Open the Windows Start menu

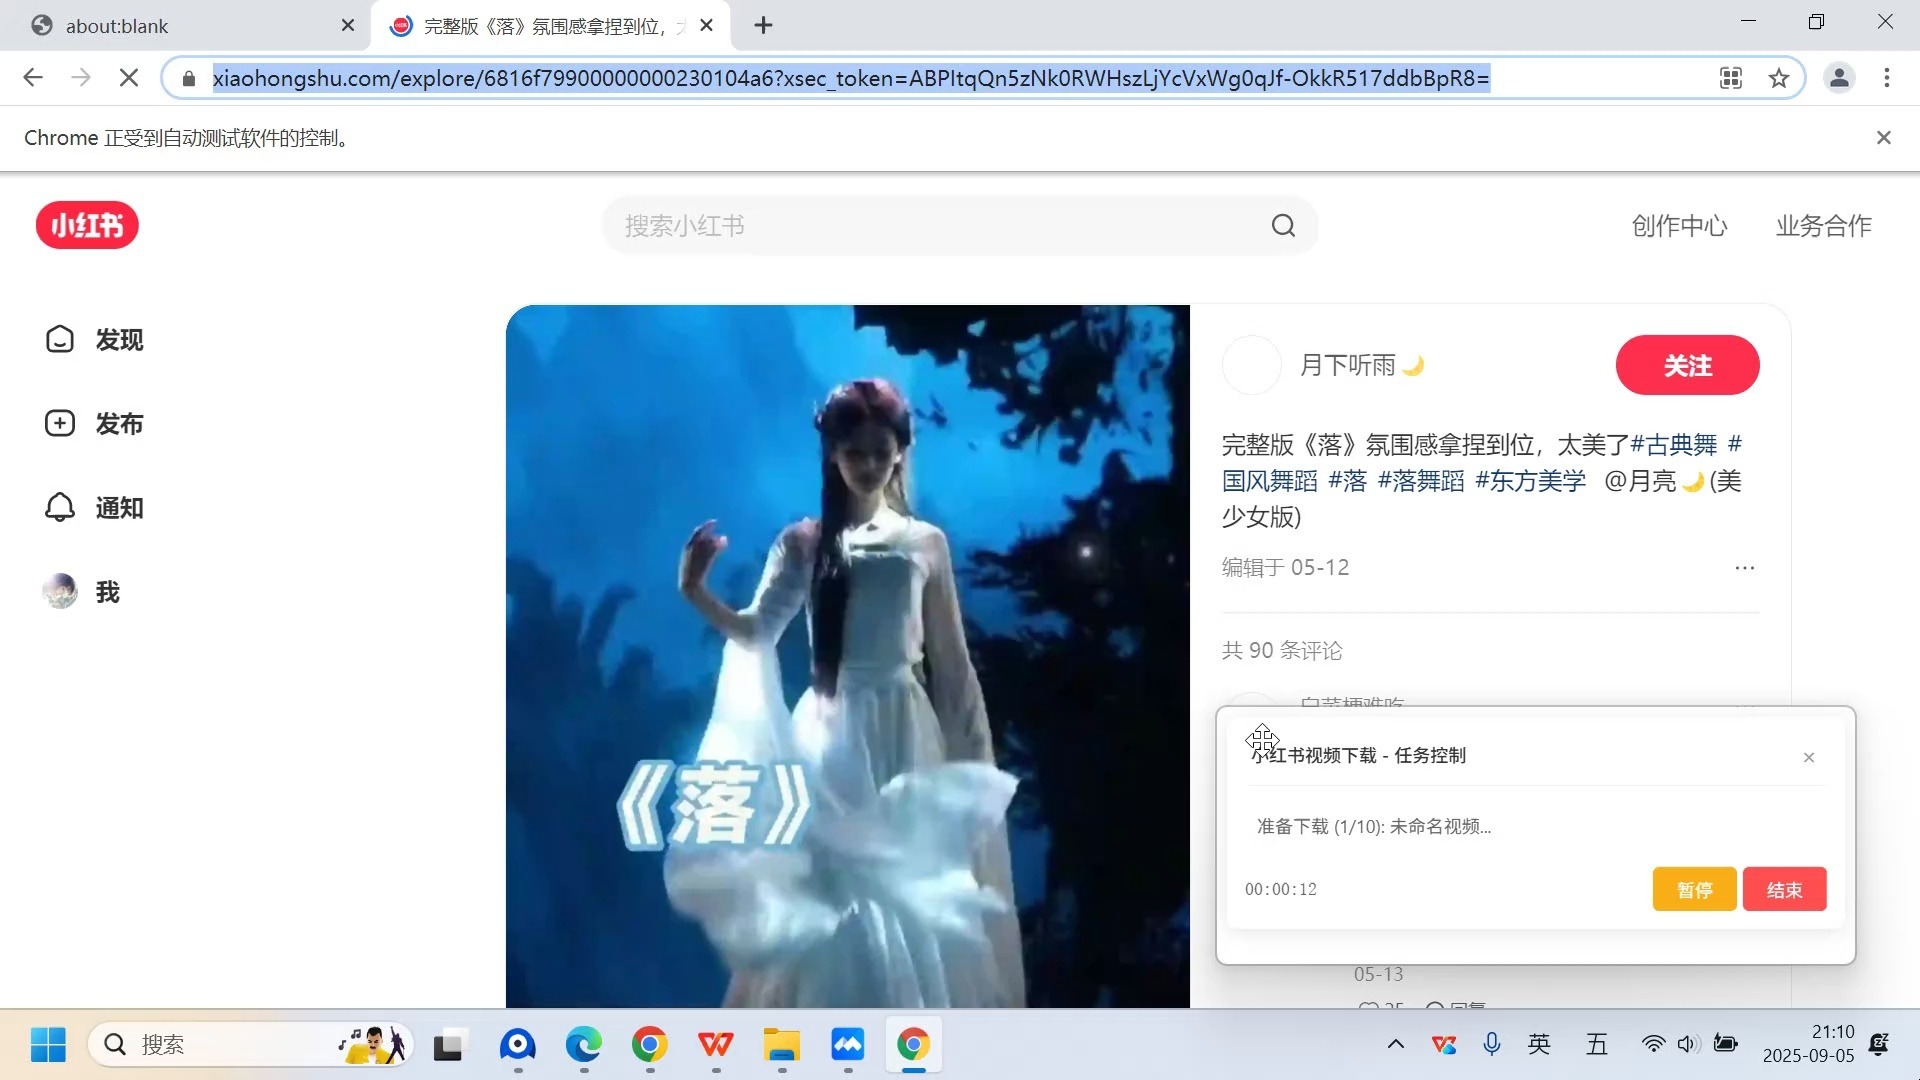click(x=48, y=1045)
